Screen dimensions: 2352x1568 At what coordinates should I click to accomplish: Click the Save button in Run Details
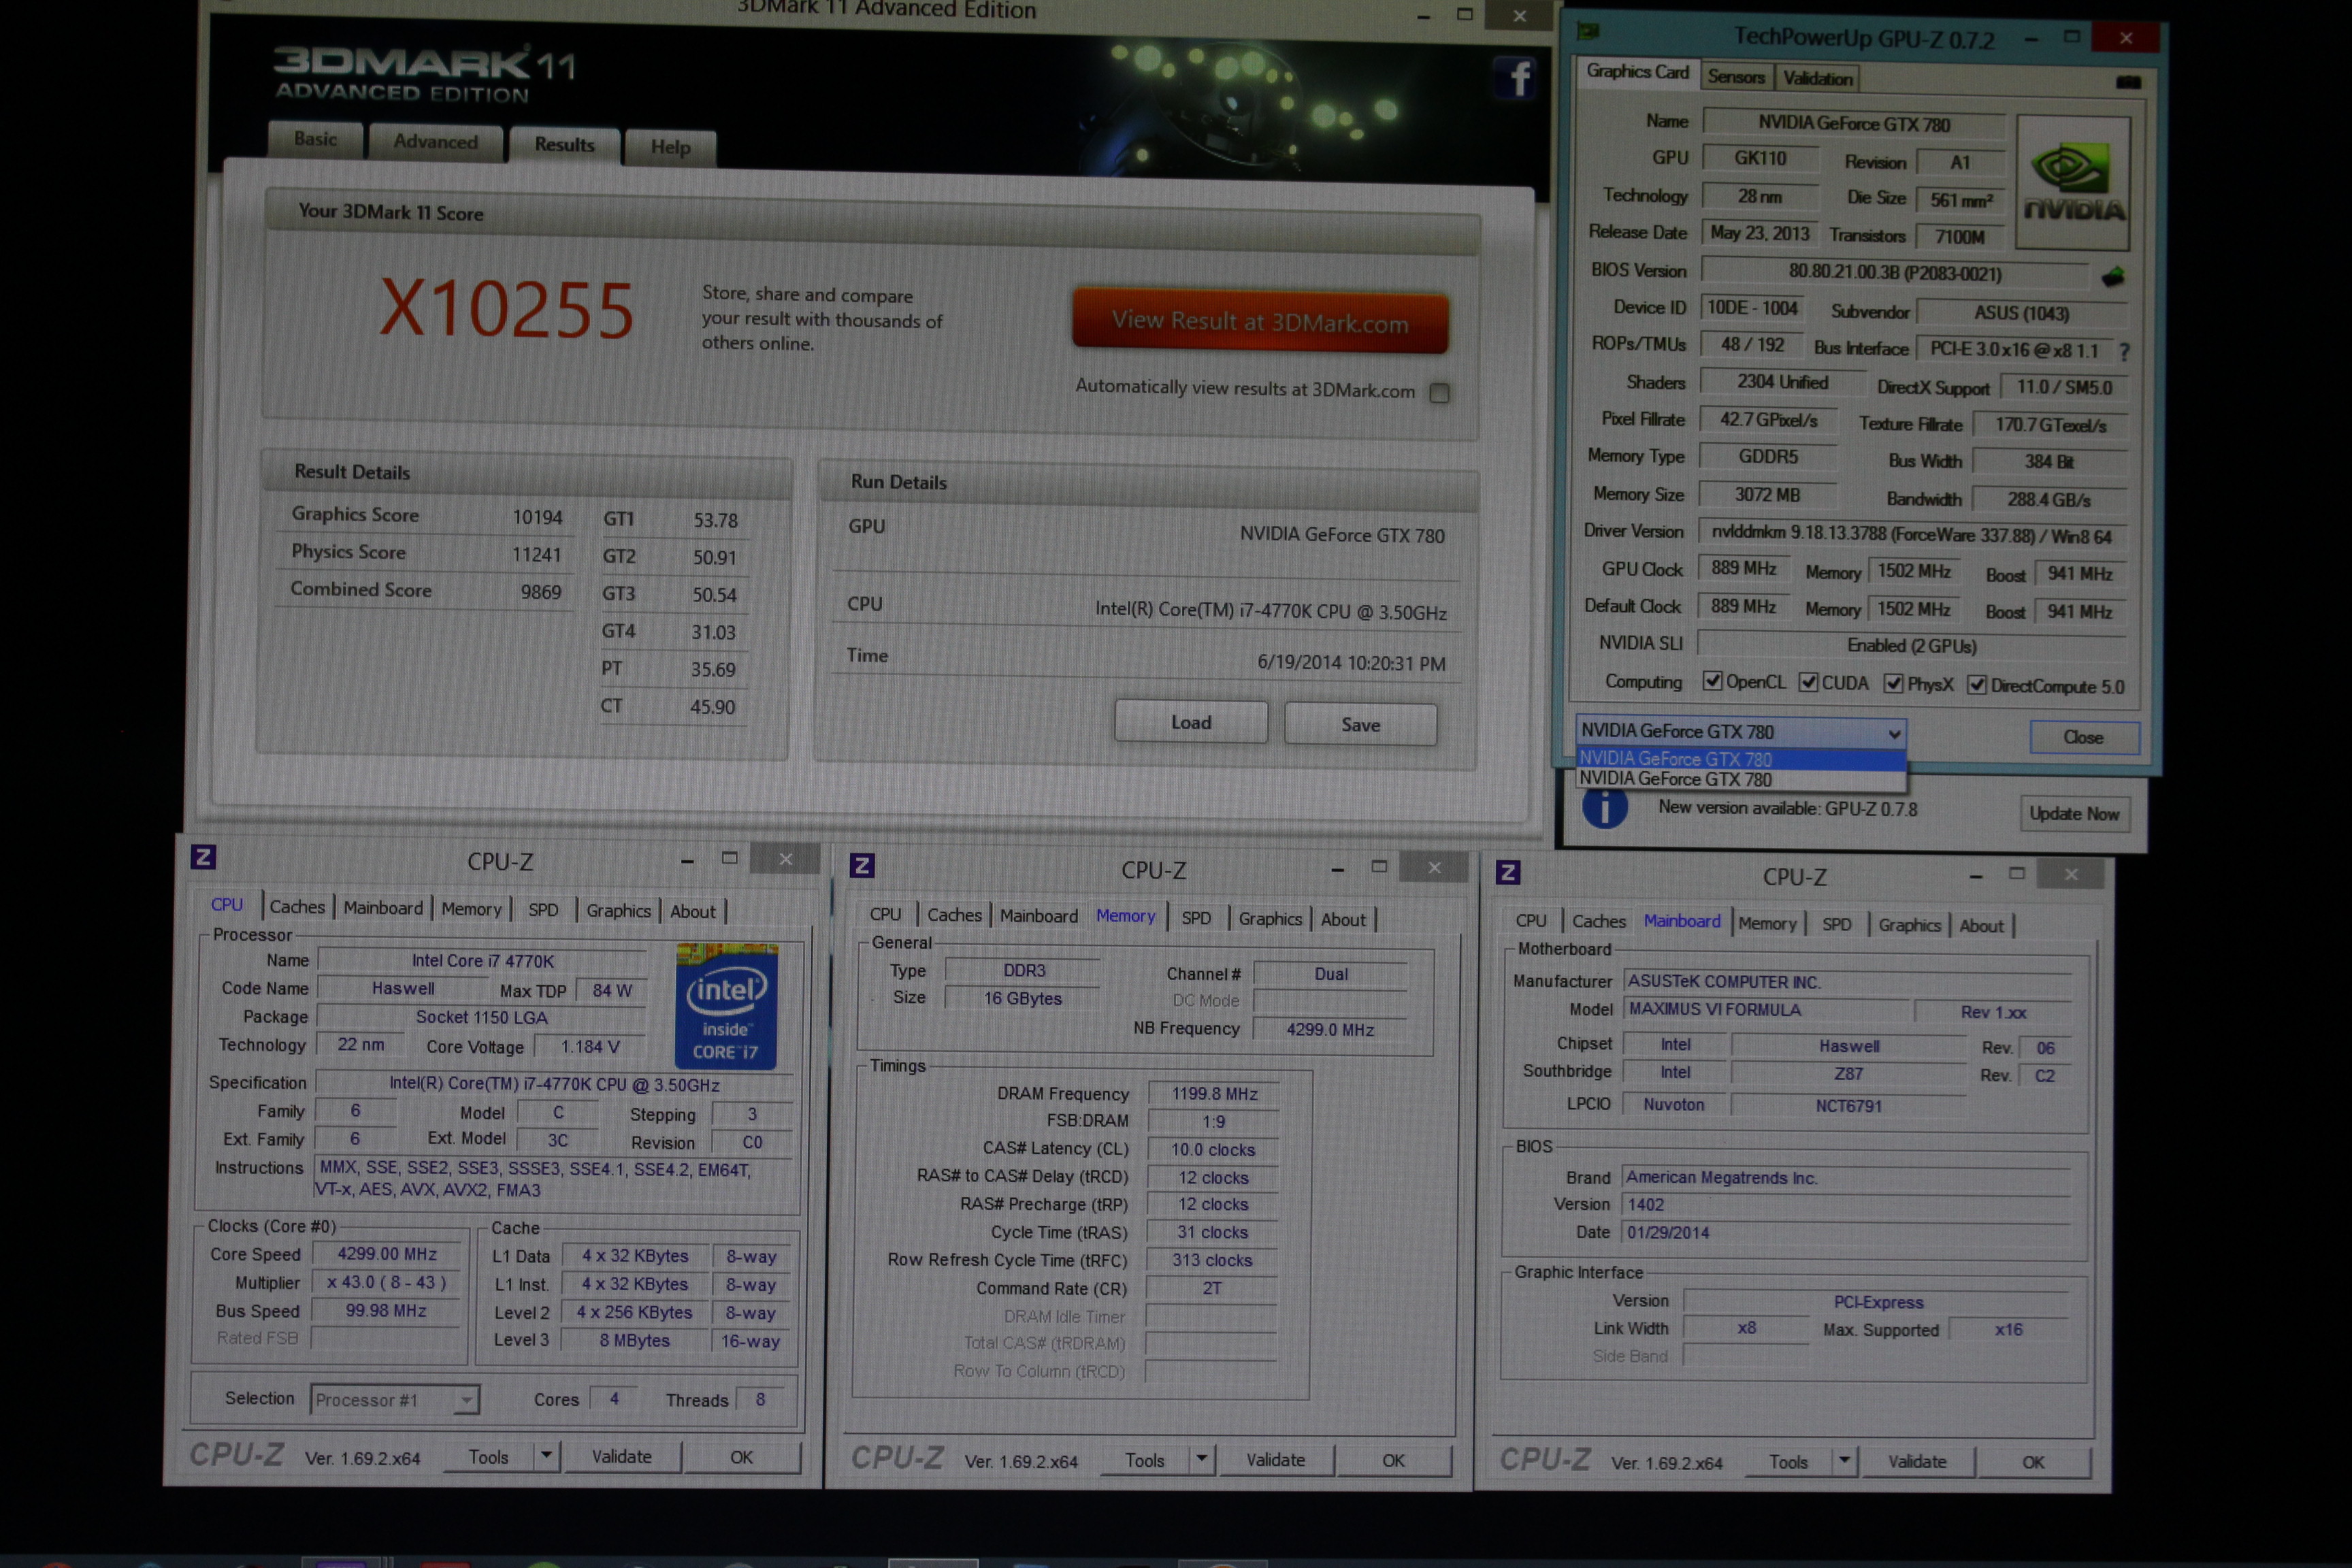pos(1360,724)
